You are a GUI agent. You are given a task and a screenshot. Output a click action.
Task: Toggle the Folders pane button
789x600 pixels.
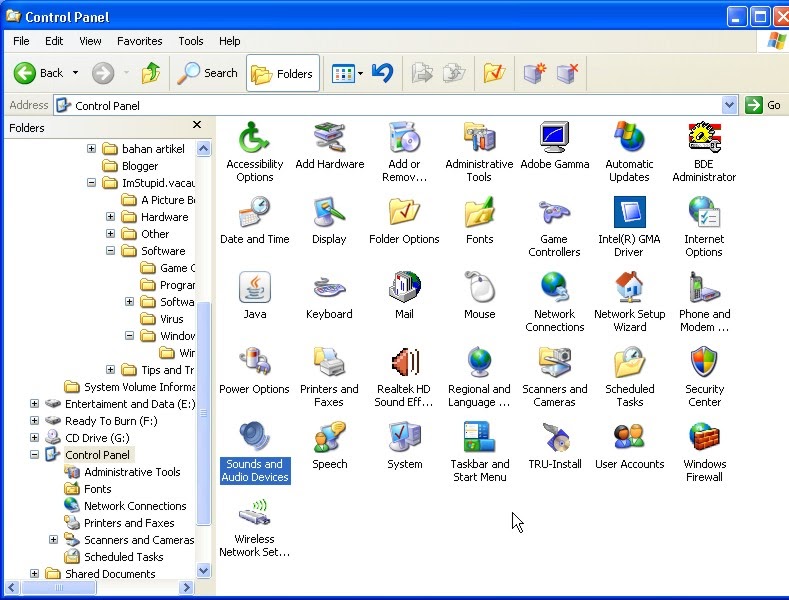(x=283, y=73)
